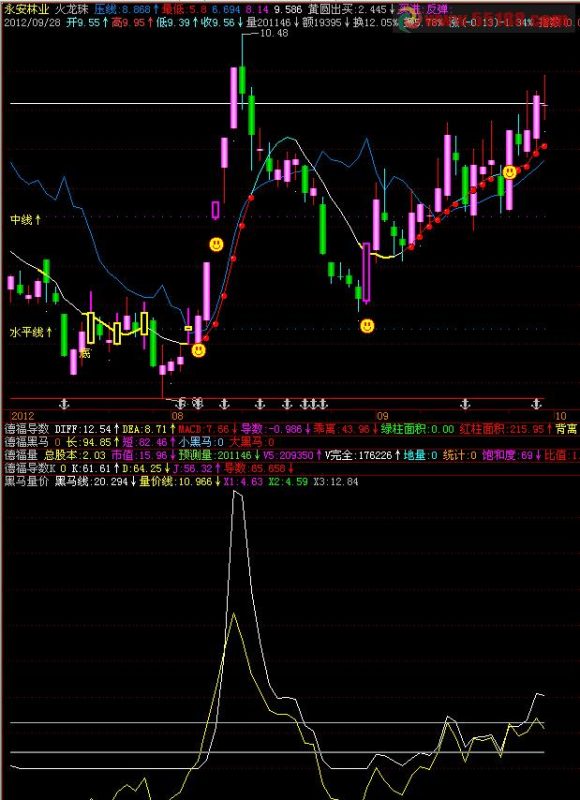Click the 08 month label on the date axis
This screenshot has width=580, height=800.
click(x=178, y=415)
